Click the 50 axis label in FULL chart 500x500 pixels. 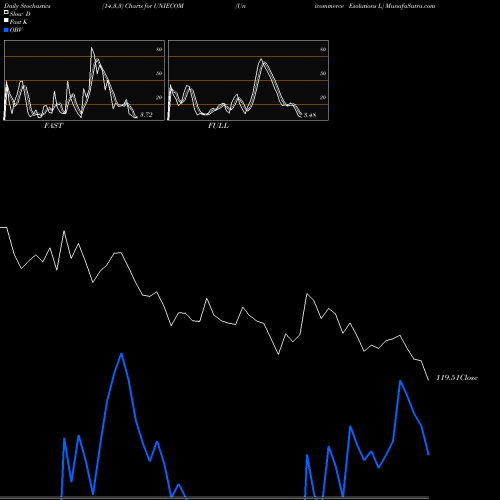click(x=323, y=73)
